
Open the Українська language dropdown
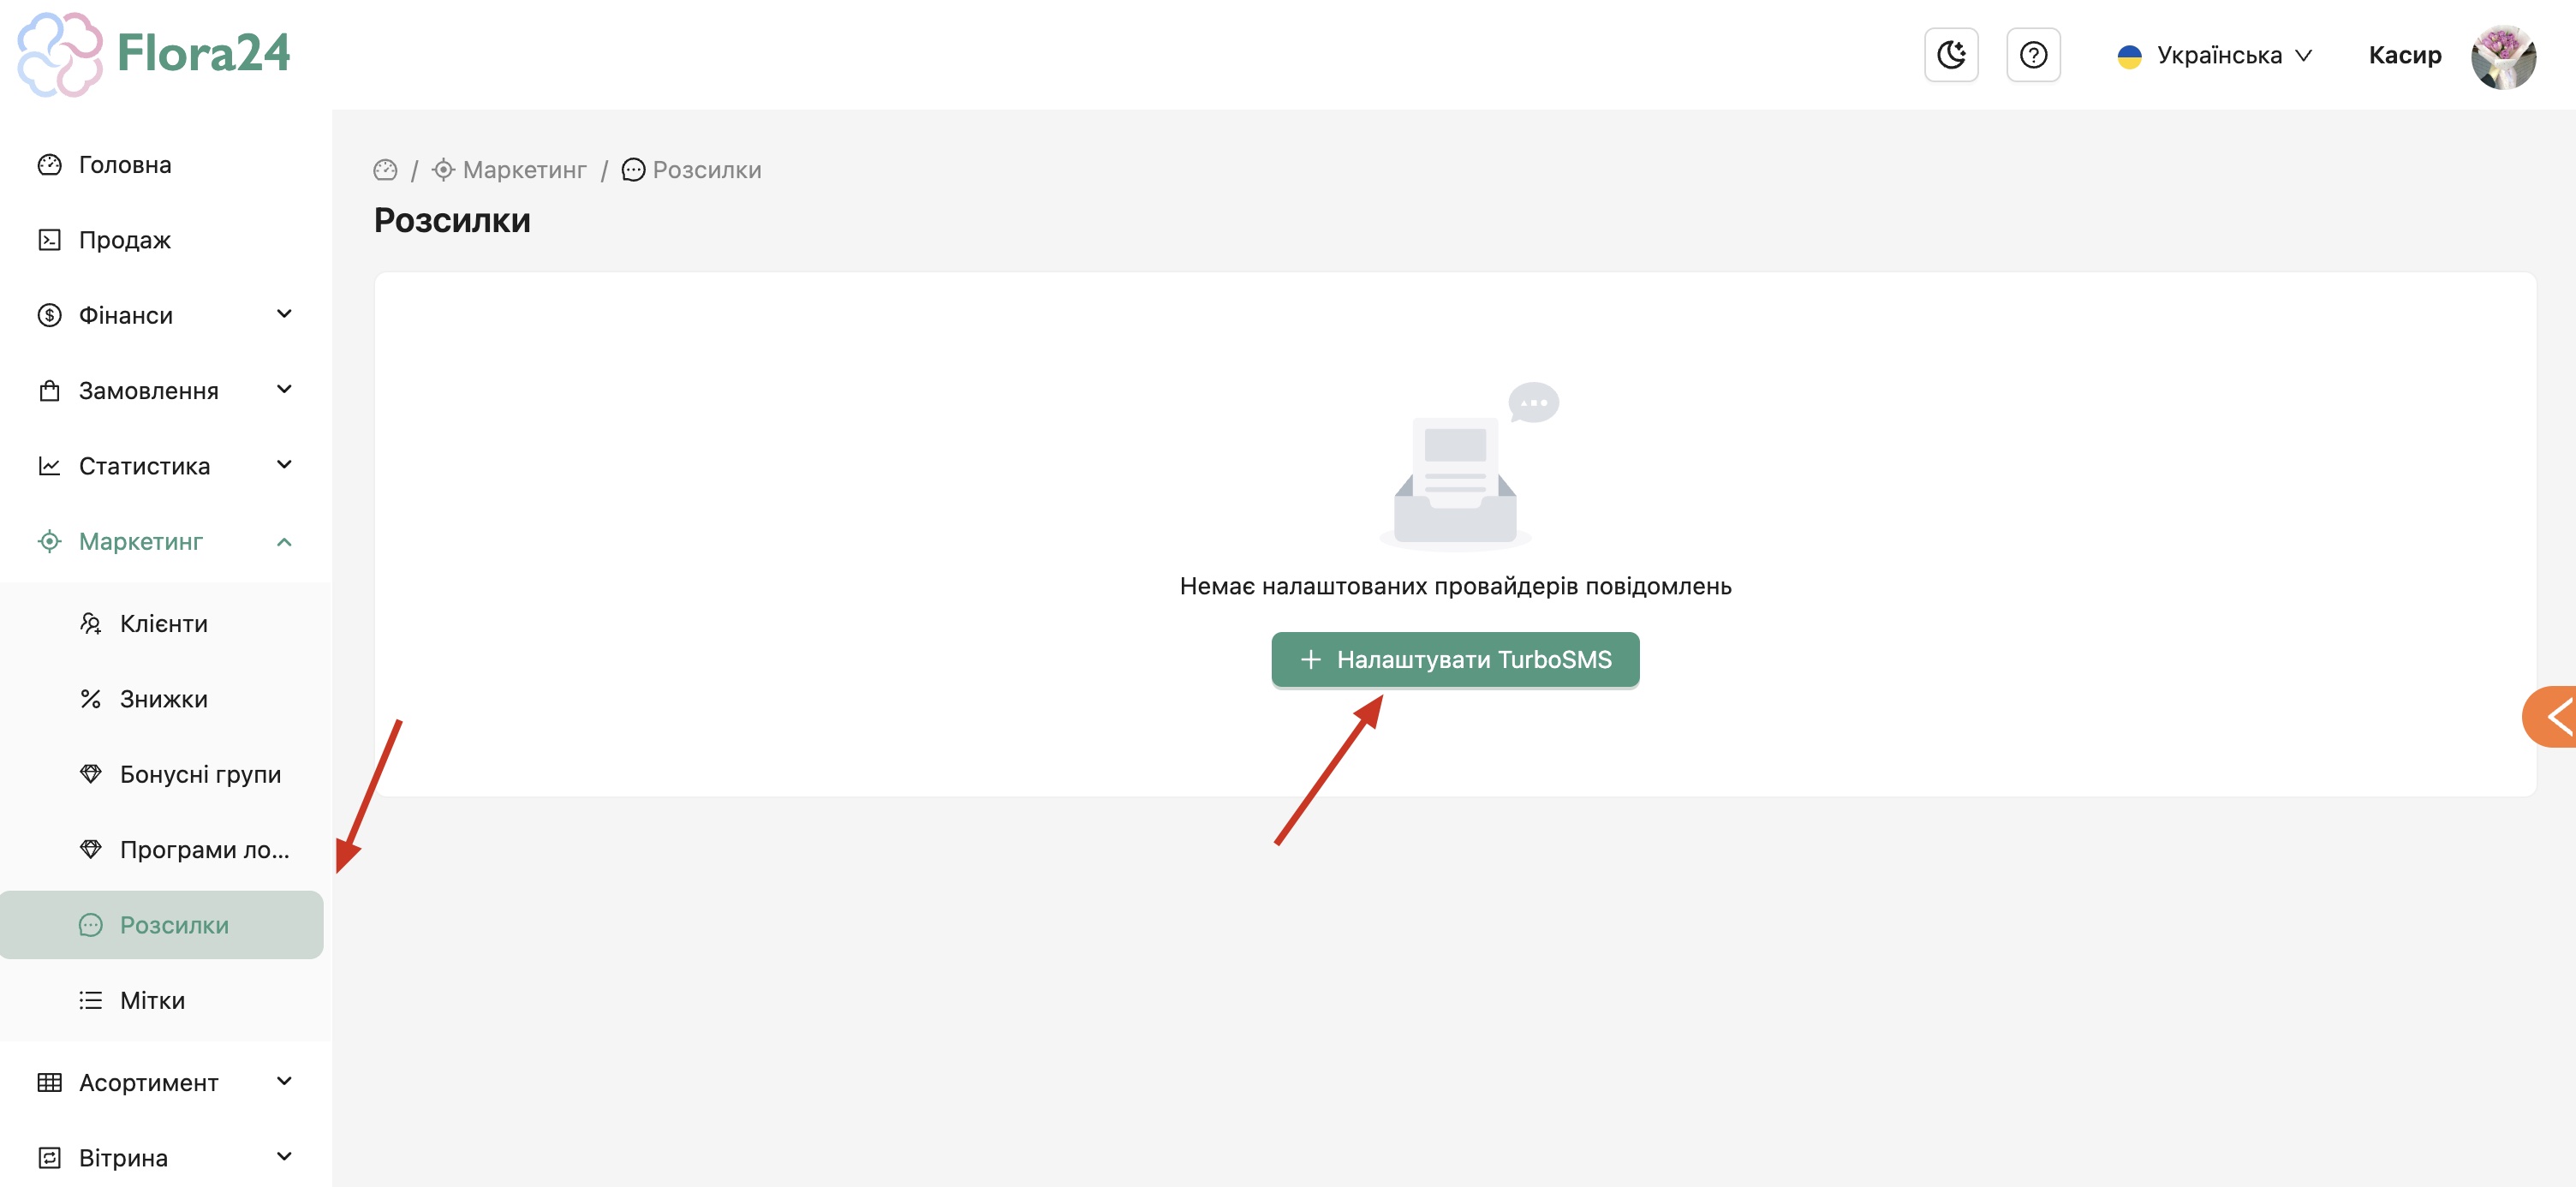tap(2214, 55)
